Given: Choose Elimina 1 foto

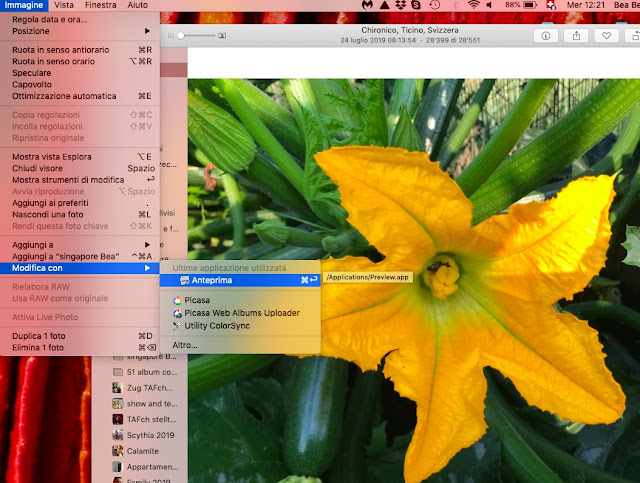Looking at the screenshot, I should [80, 348].
